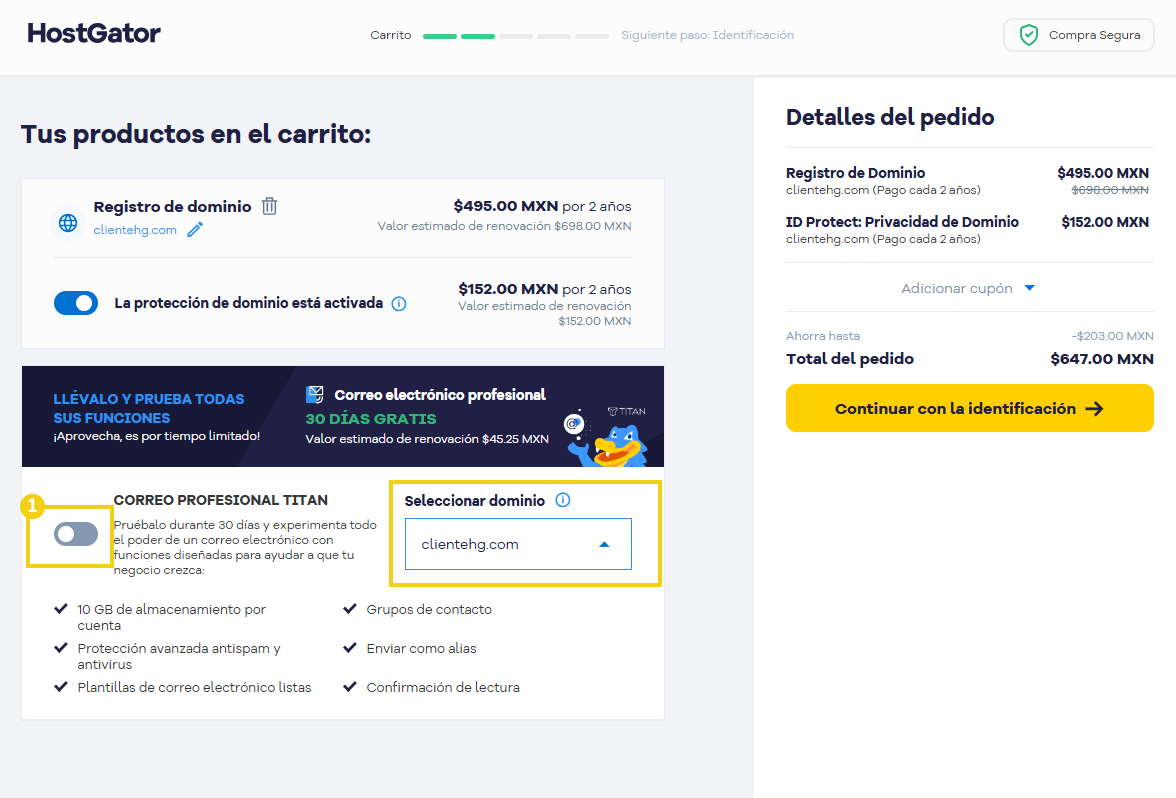This screenshot has width=1176, height=798.
Task: Click the Titan logo in banner
Action: [x=626, y=411]
